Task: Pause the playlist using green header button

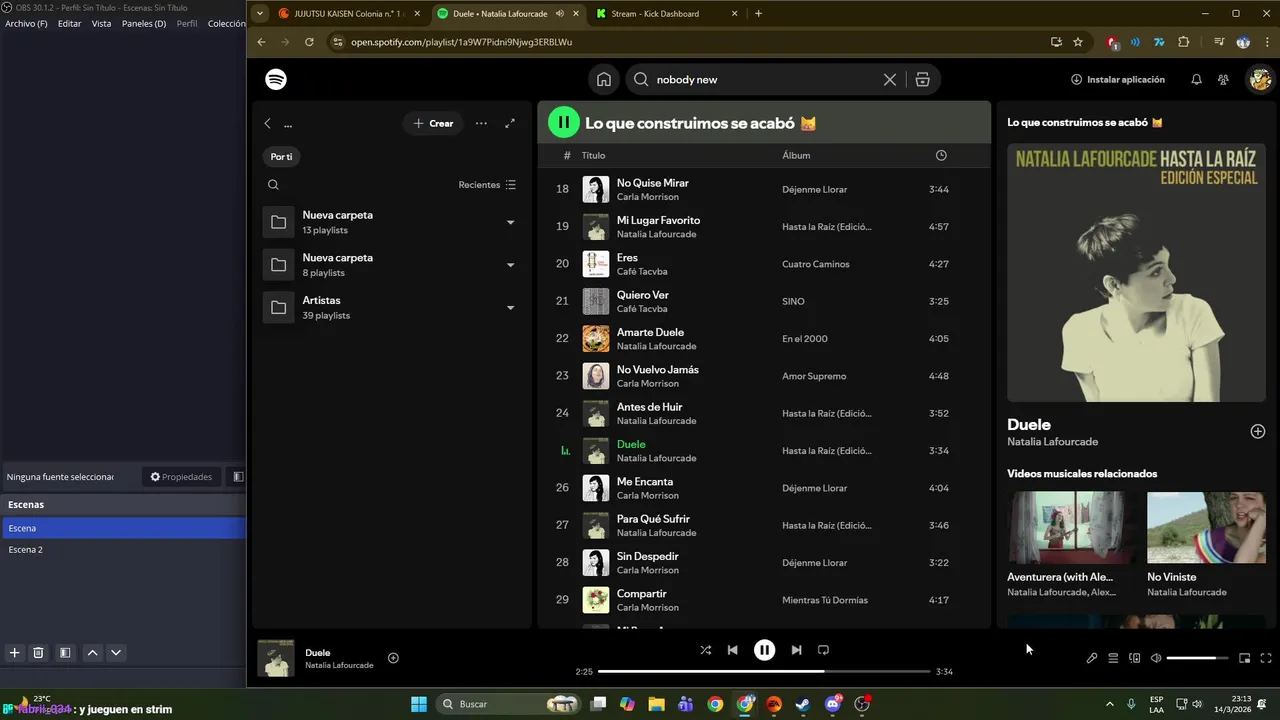Action: (x=564, y=122)
